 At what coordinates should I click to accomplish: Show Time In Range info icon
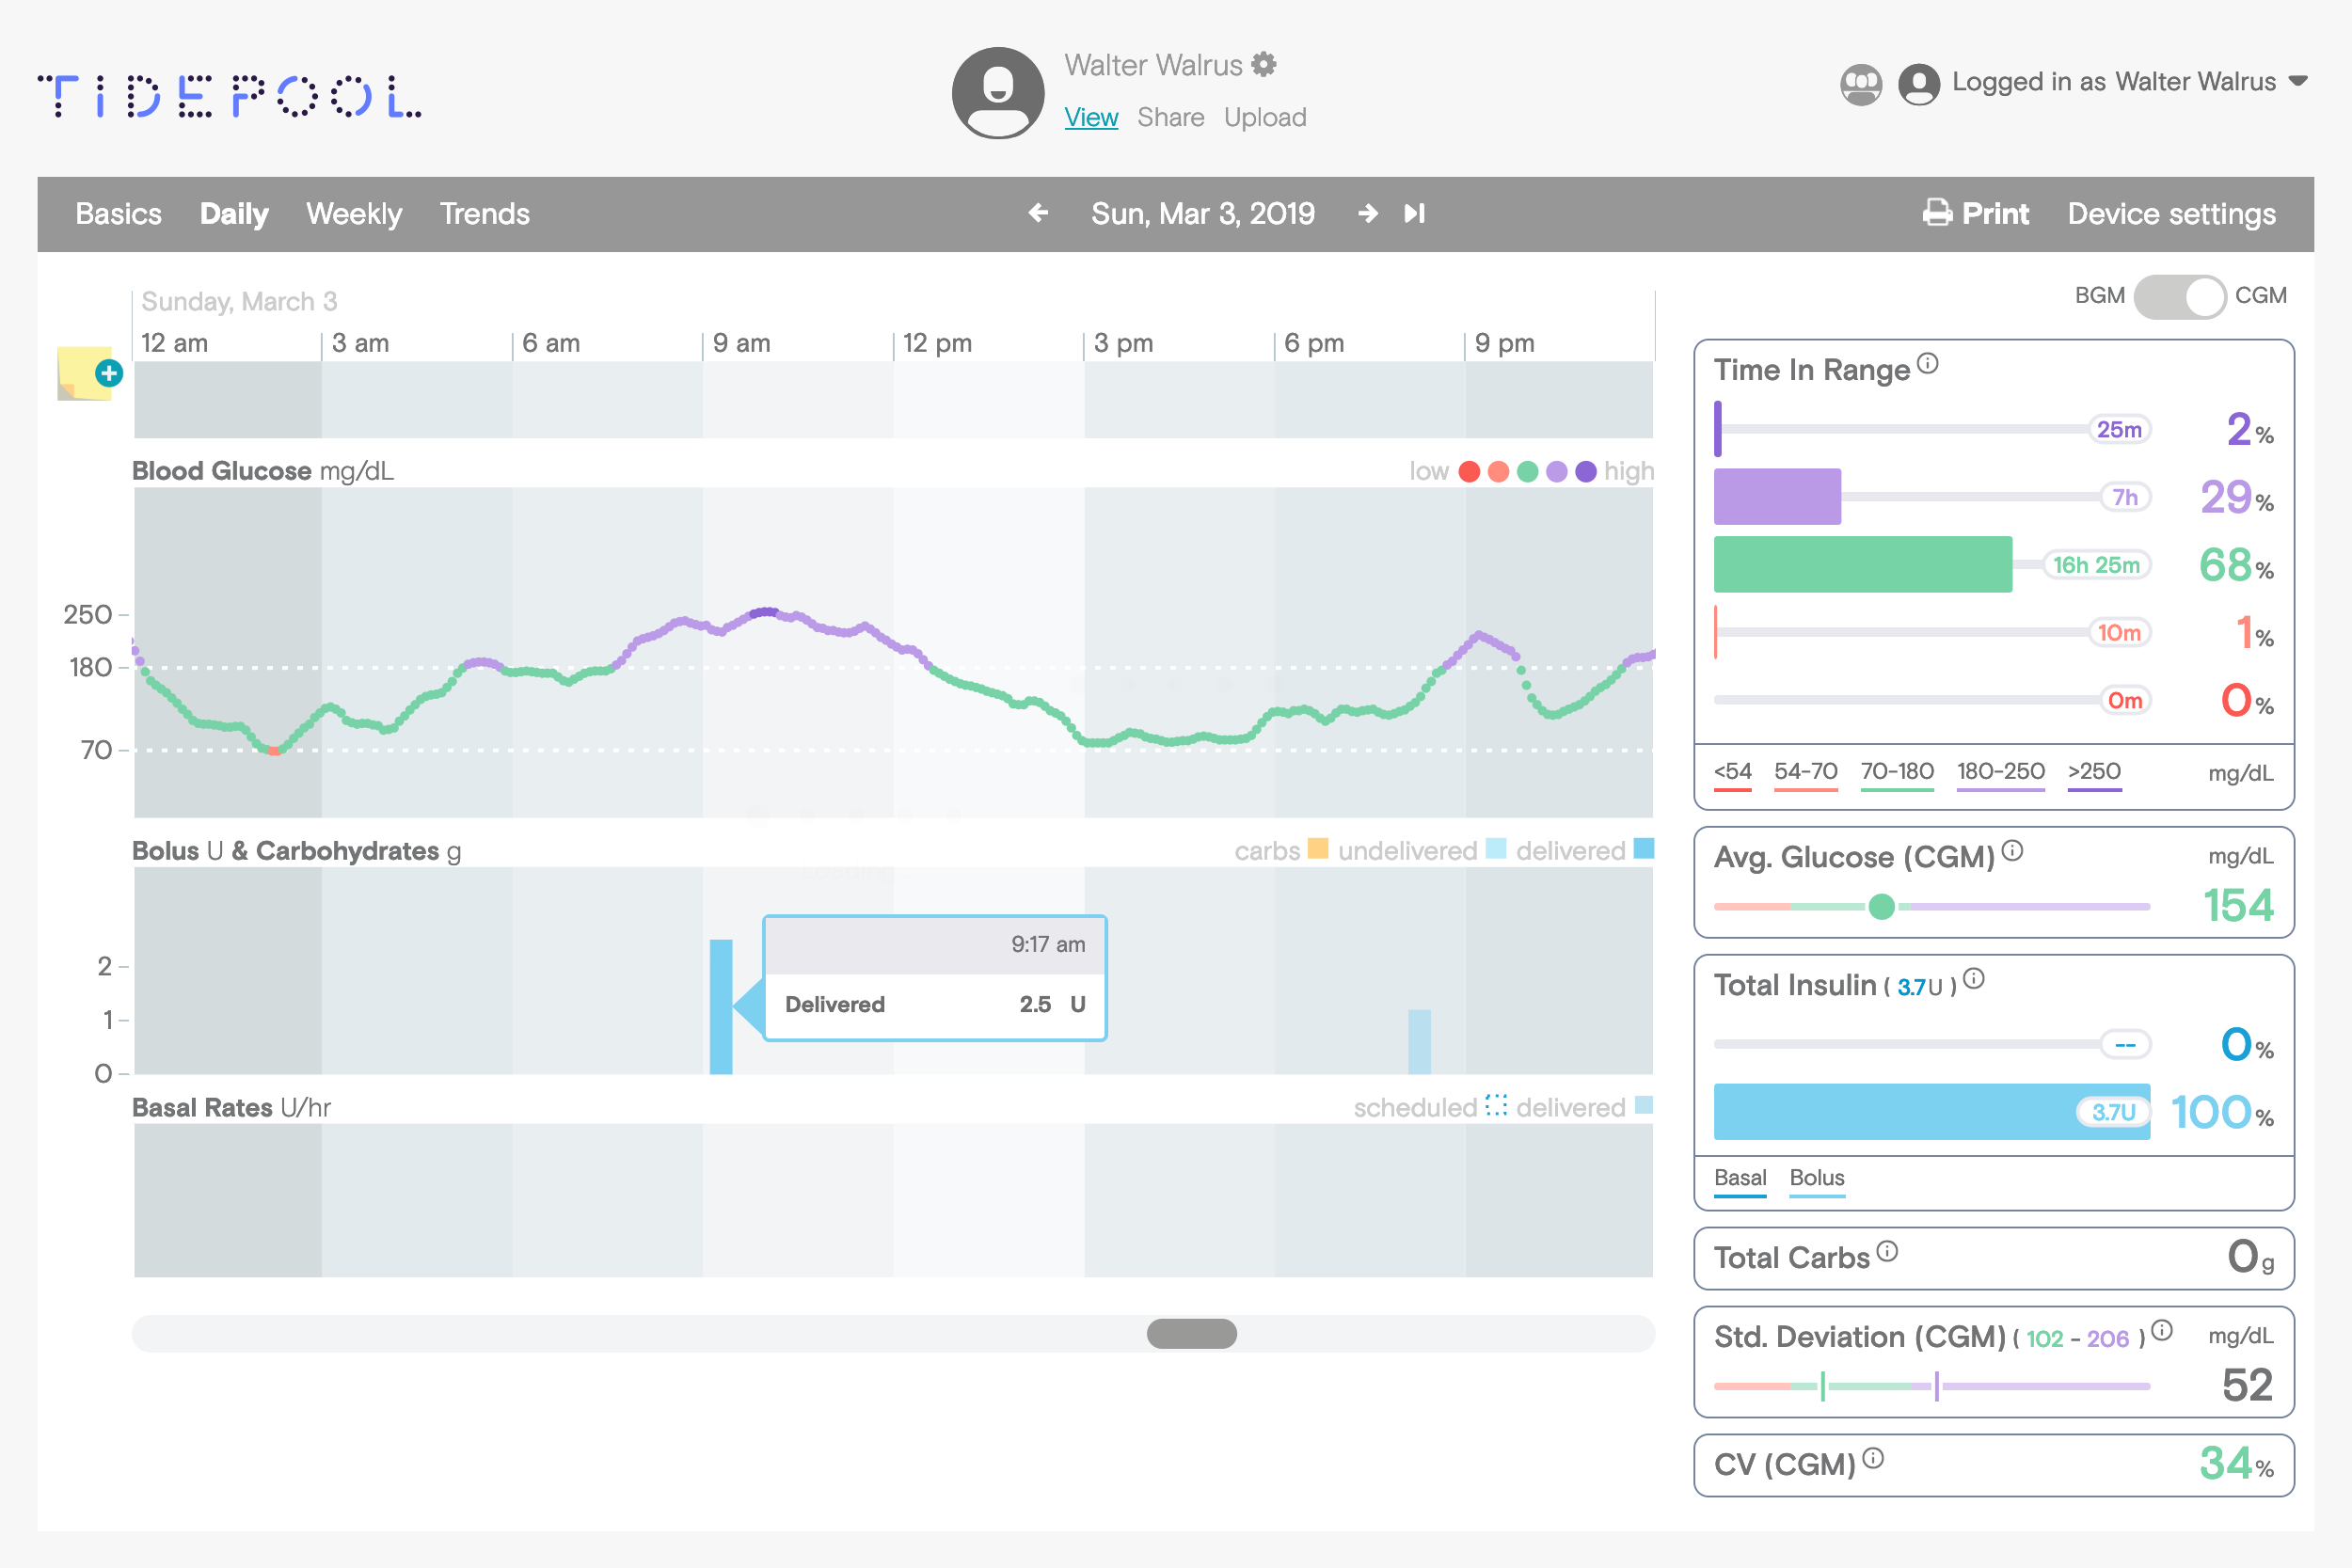point(1928,364)
